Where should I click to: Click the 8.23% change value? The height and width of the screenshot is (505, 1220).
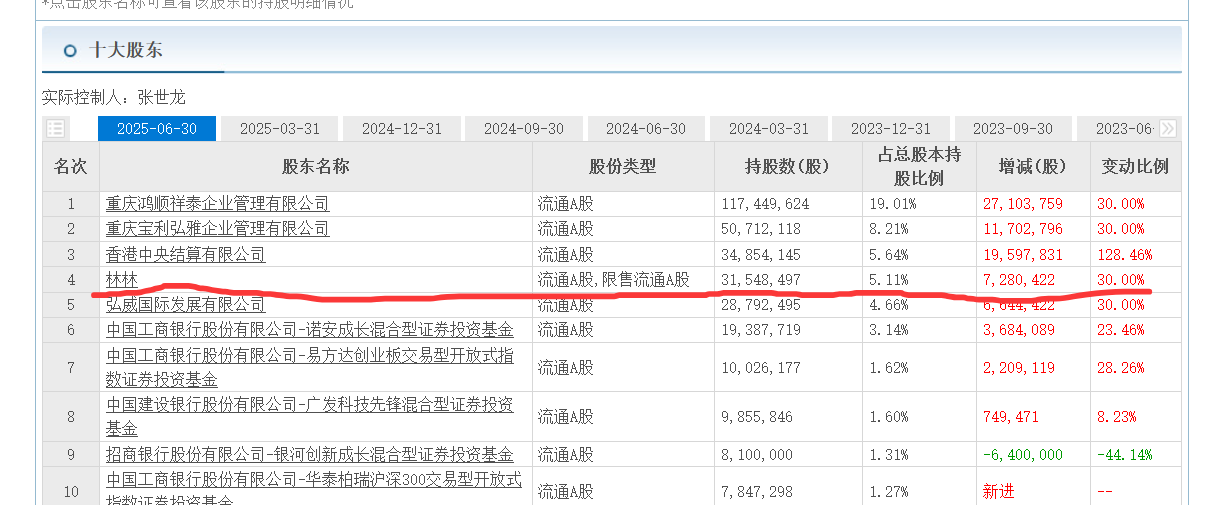pyautogui.click(x=1117, y=416)
